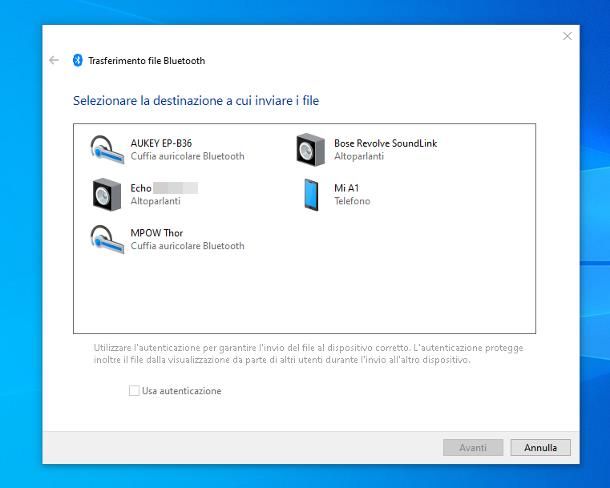Click Cuffia auricolare Bluetooth under AUKEY EP-B36
Viewport: 610px width, 488px height.
tap(188, 156)
